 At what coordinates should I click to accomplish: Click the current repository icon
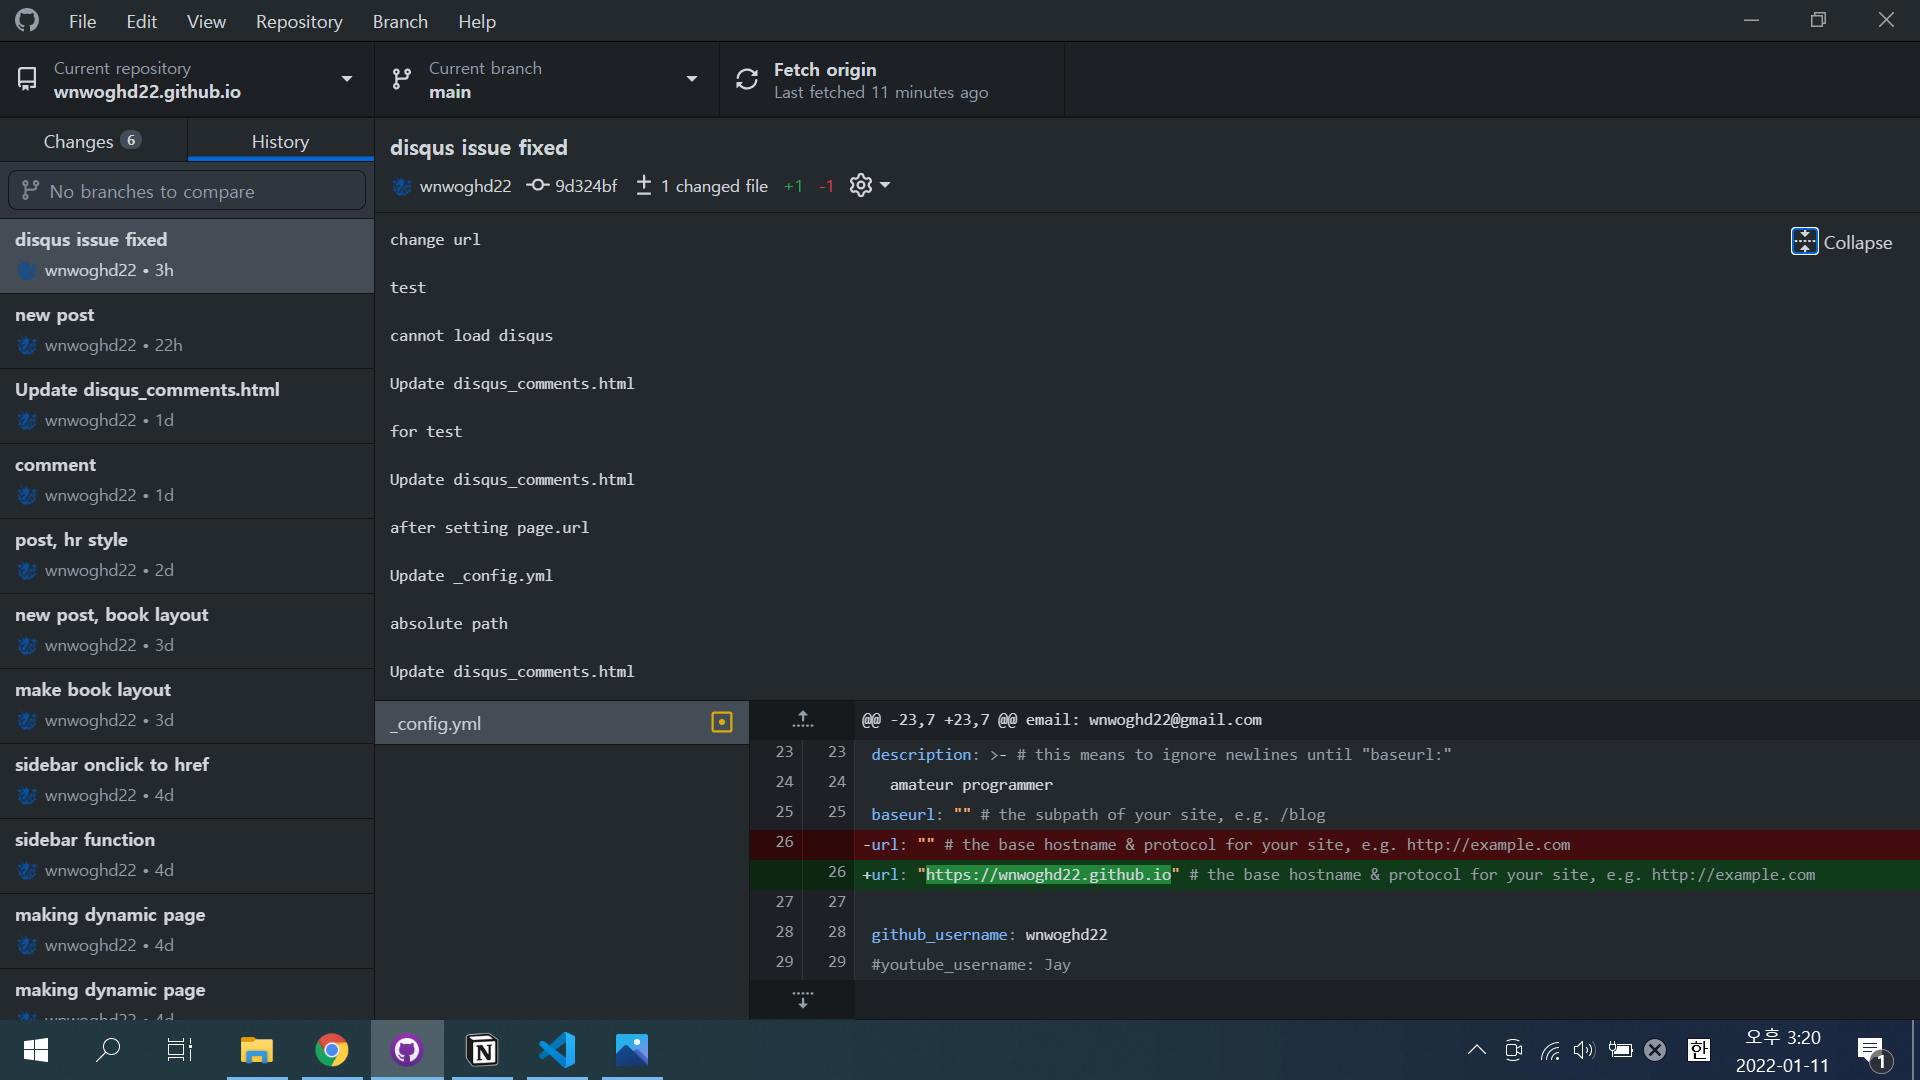point(27,79)
